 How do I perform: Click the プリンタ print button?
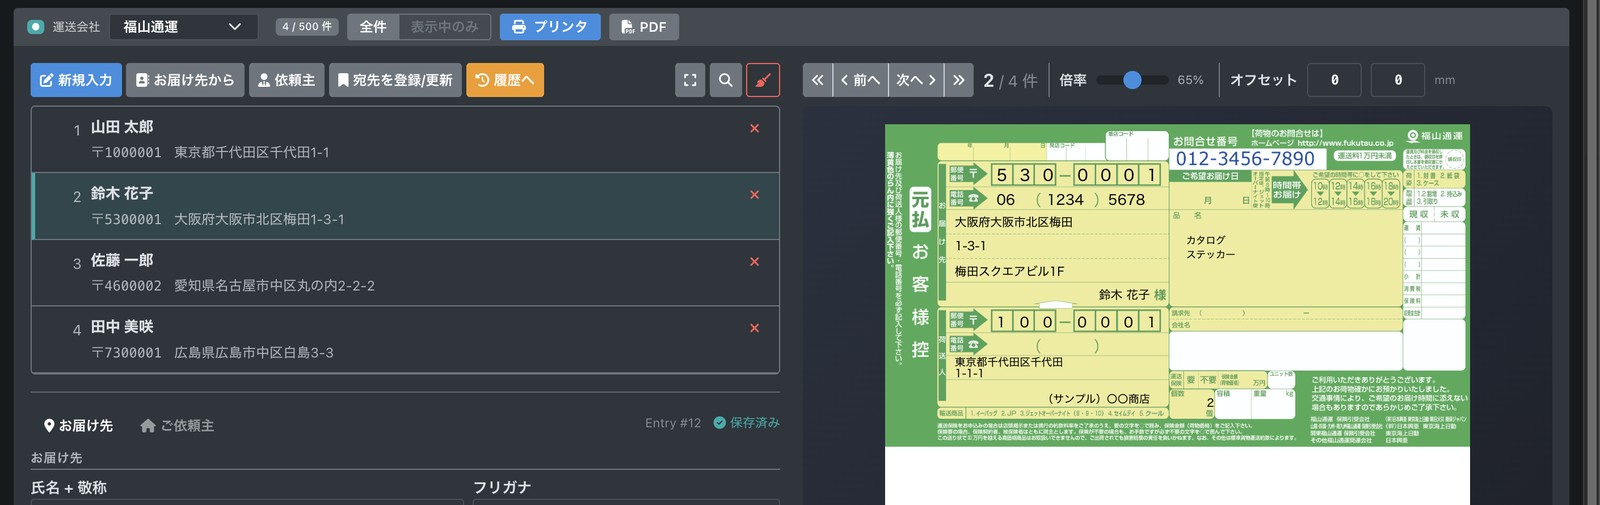(x=550, y=27)
